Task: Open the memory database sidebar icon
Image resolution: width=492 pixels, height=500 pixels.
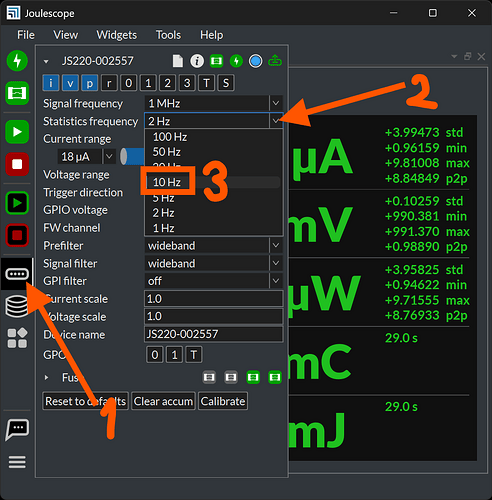Action: coord(17,306)
